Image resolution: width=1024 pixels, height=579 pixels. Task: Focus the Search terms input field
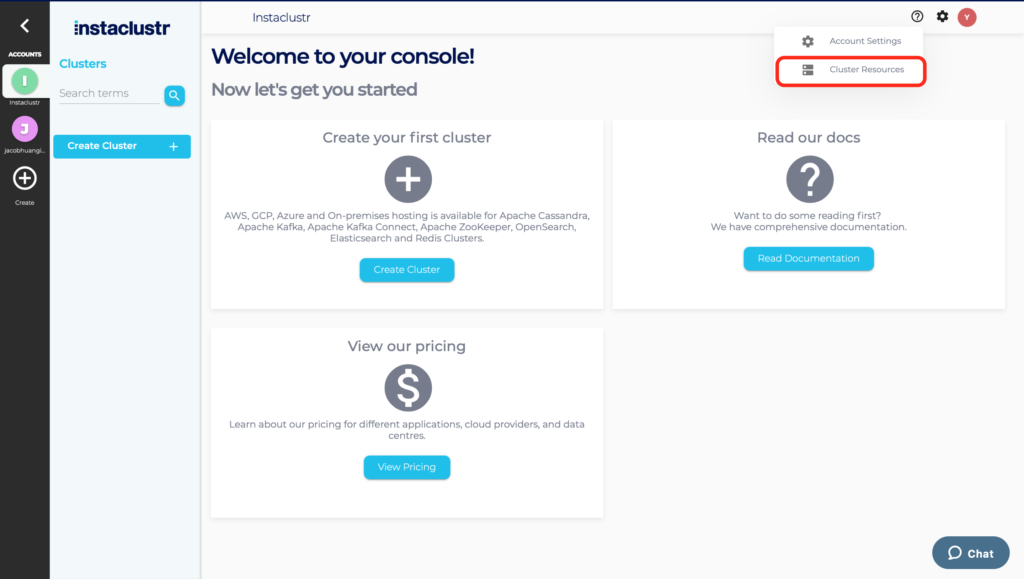pos(108,94)
